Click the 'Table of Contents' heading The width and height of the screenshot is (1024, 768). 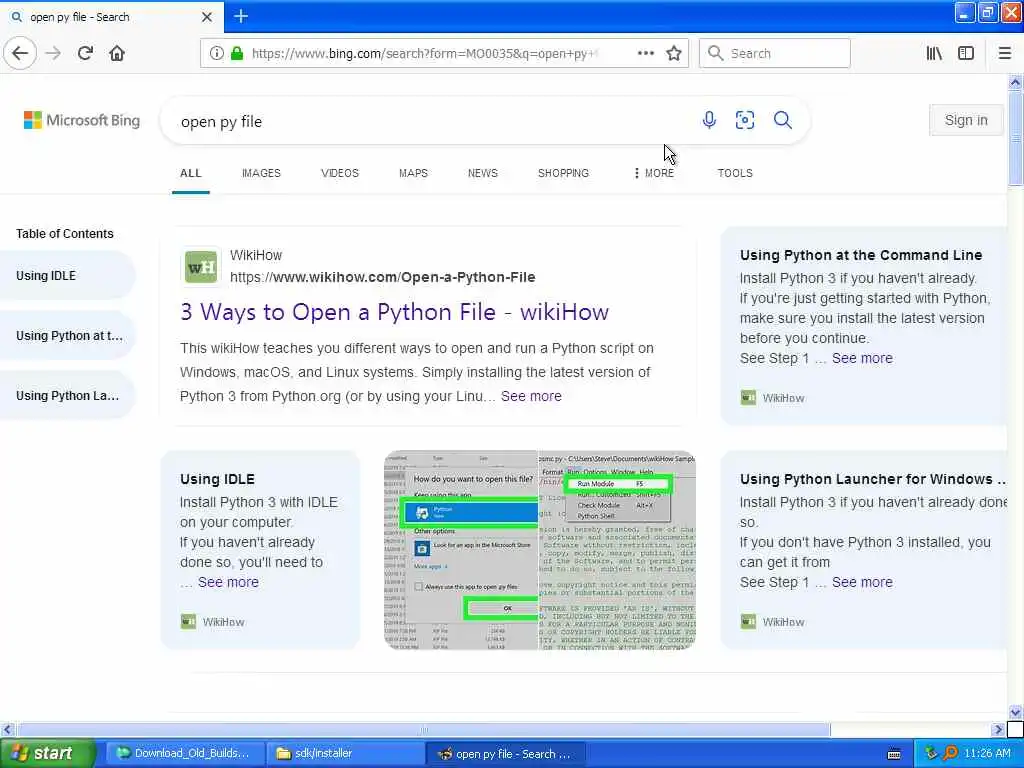click(65, 234)
